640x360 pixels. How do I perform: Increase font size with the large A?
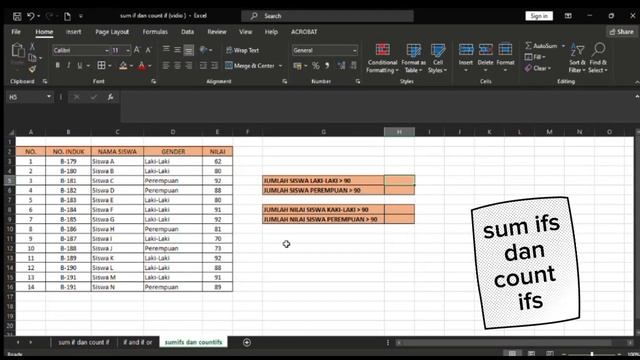[137, 50]
